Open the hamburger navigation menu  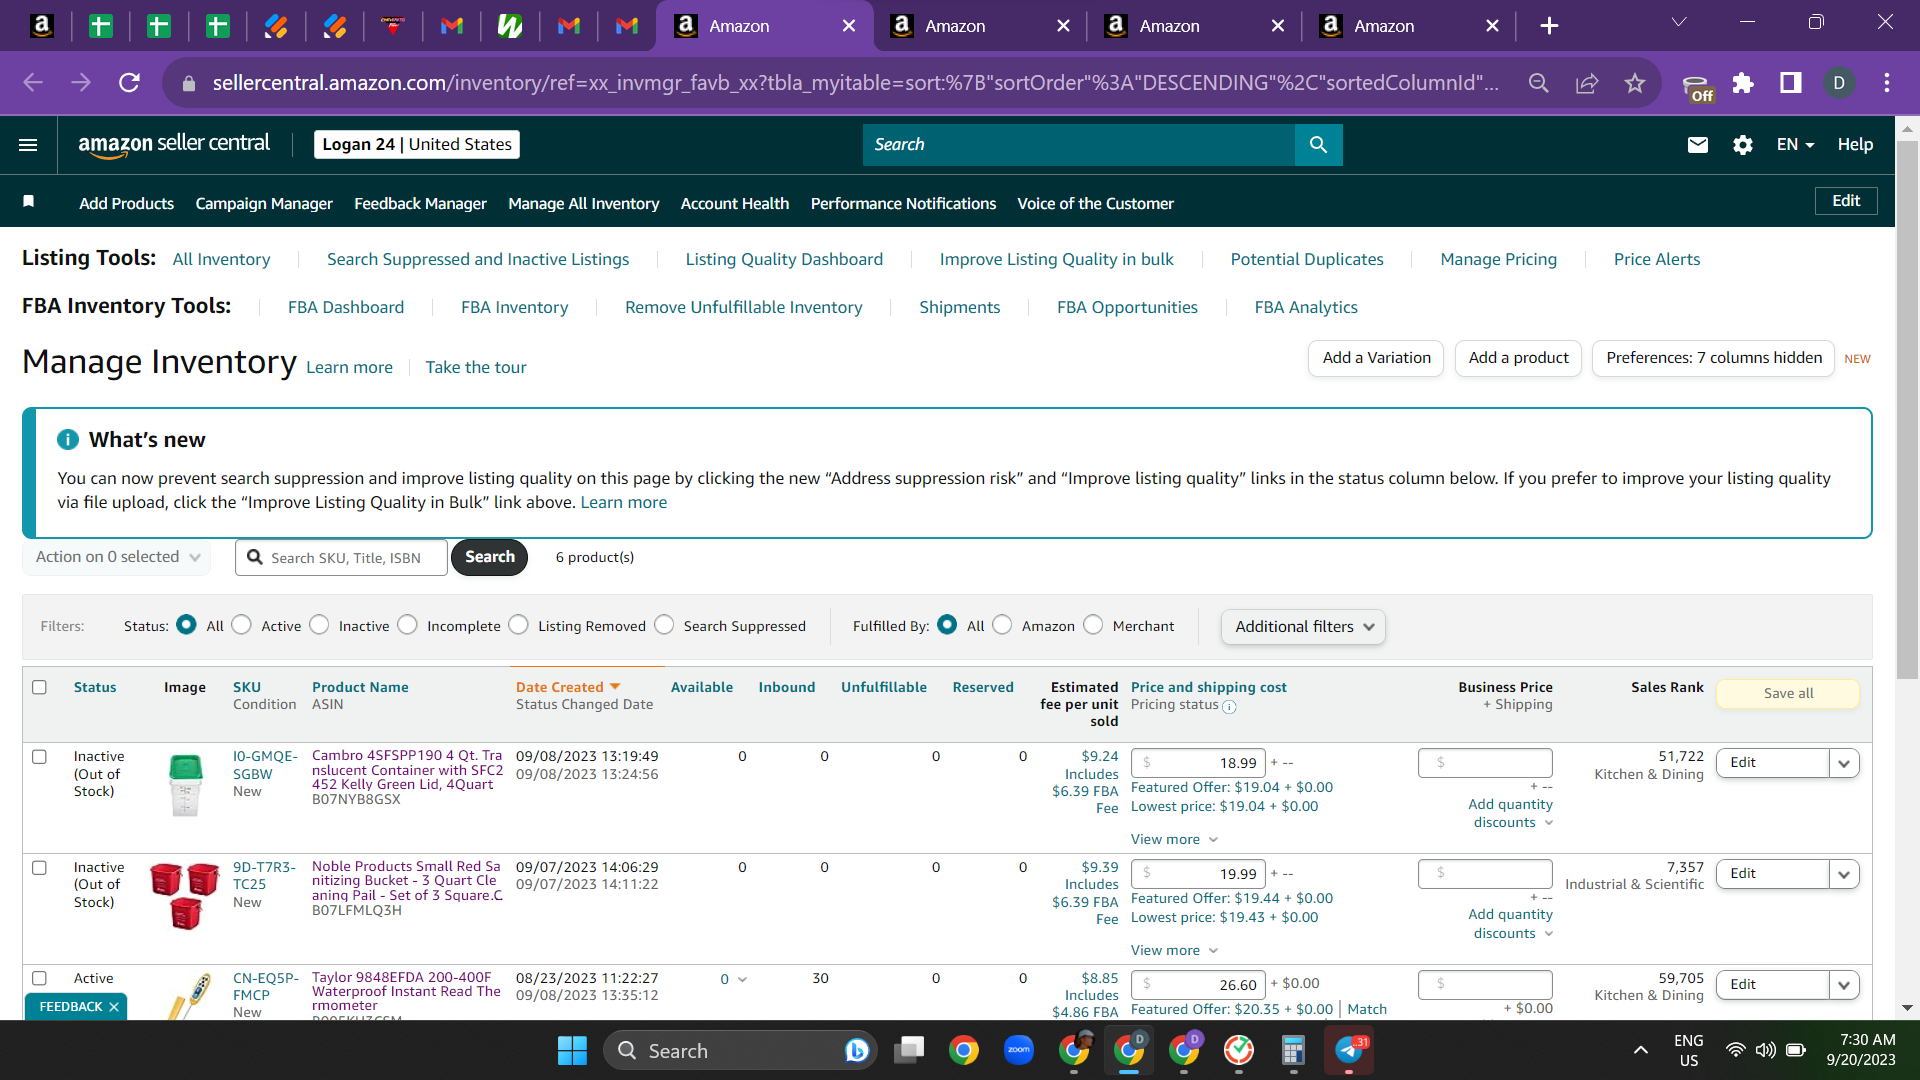click(28, 145)
